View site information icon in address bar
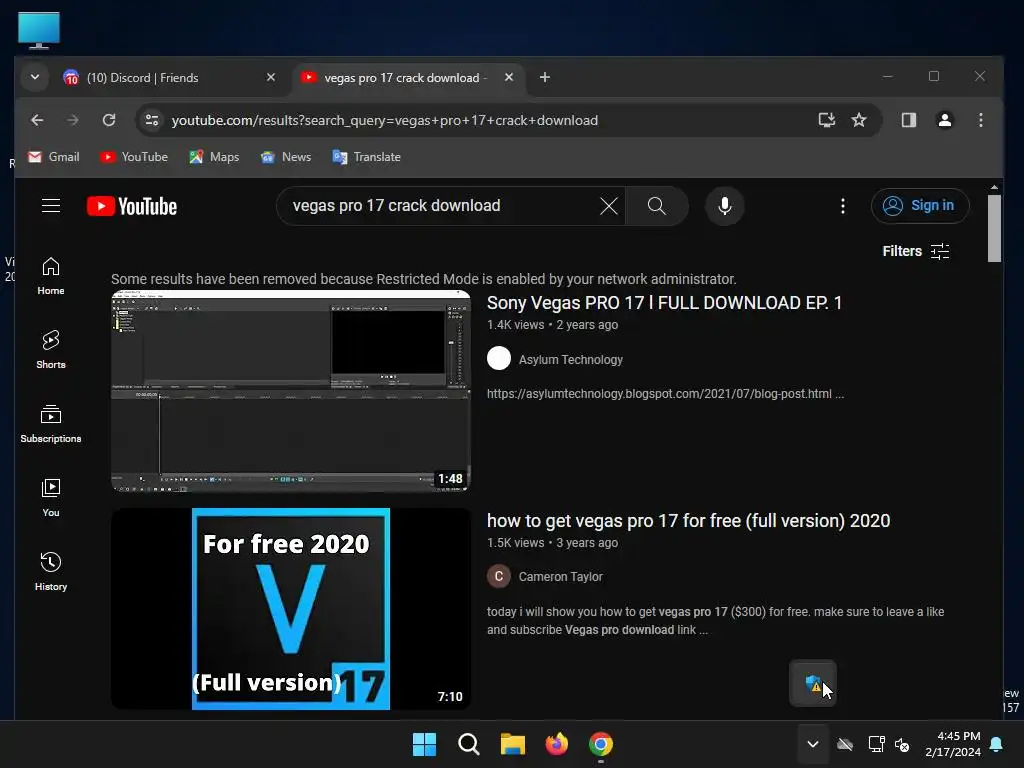This screenshot has height=768, width=1024. coord(152,120)
